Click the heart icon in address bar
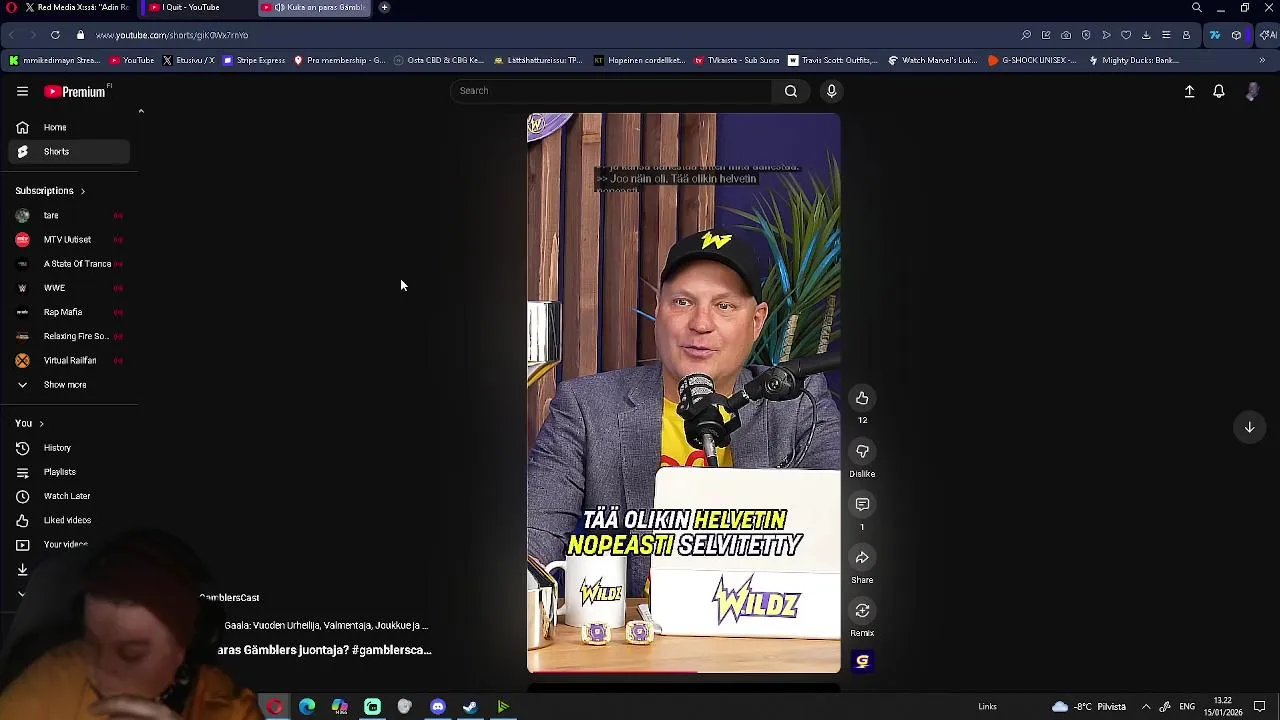The height and width of the screenshot is (720, 1280). point(1126,35)
